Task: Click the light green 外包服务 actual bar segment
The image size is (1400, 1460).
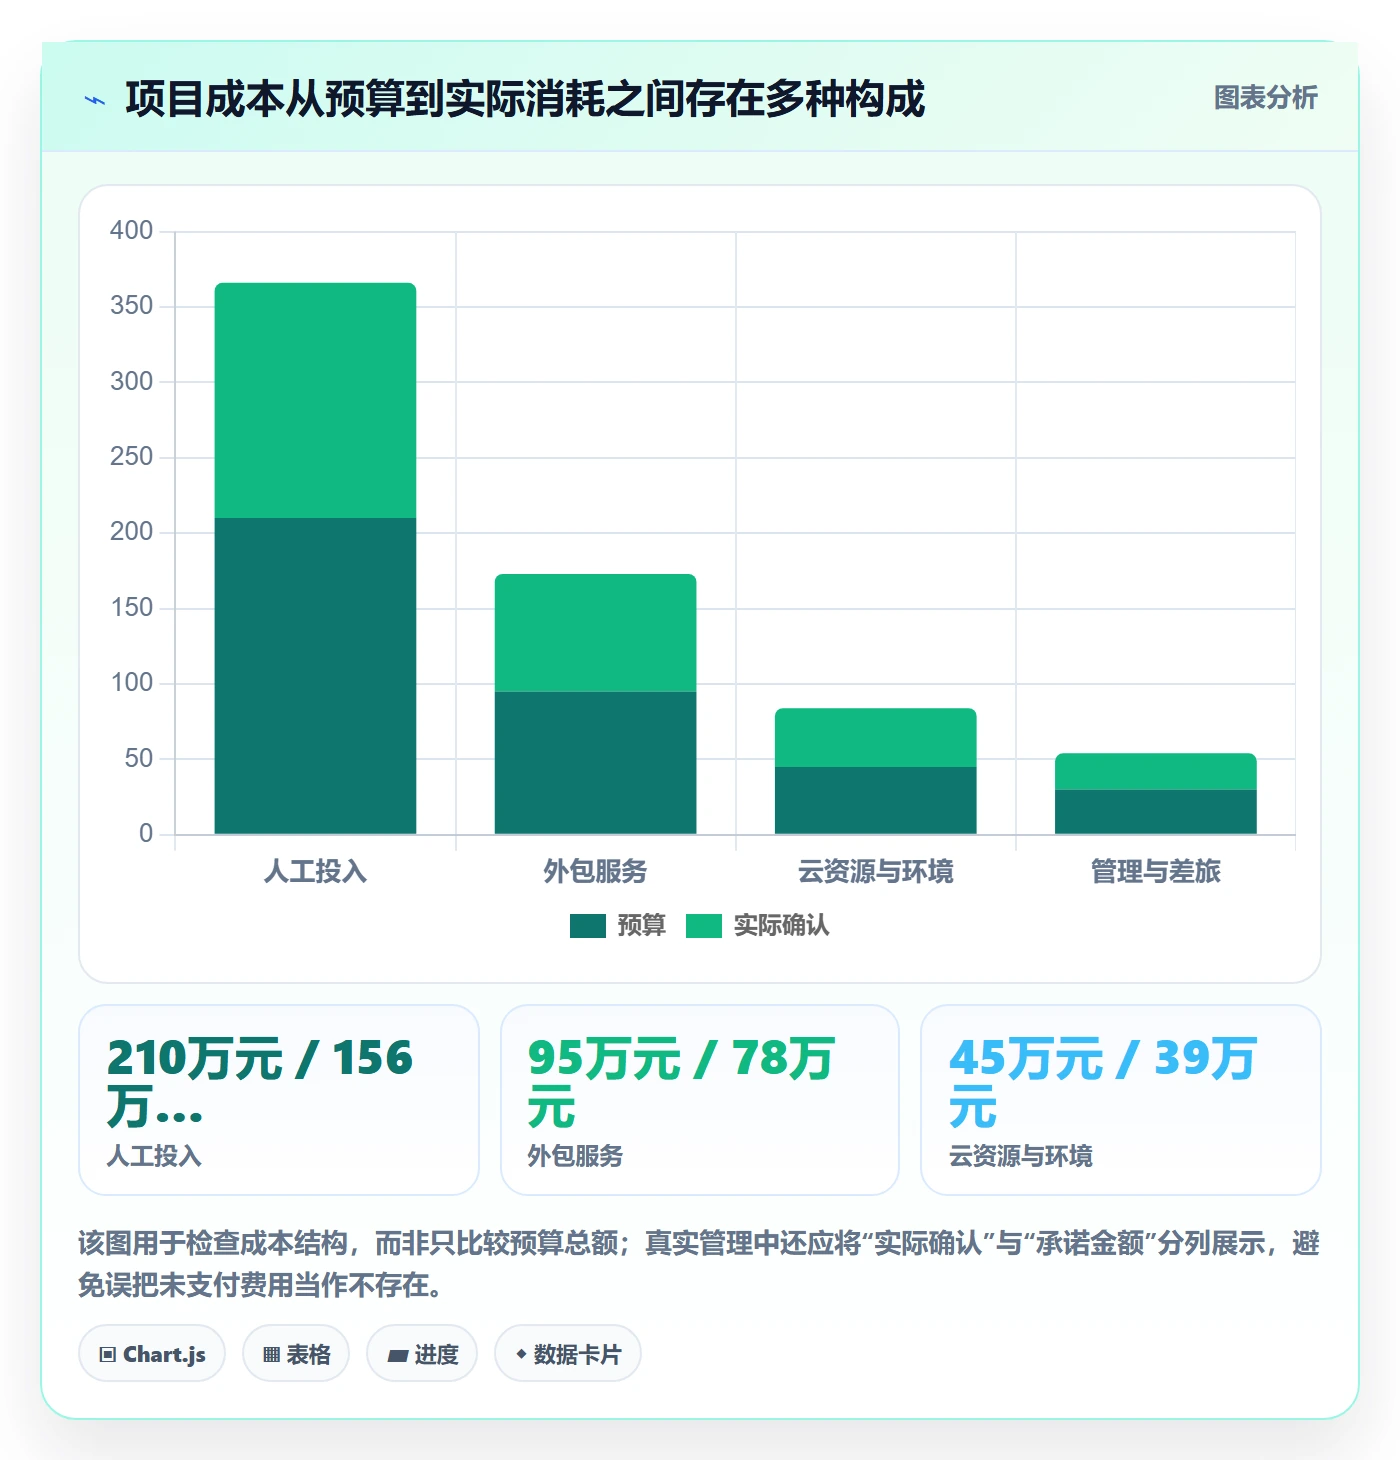Action: (596, 633)
